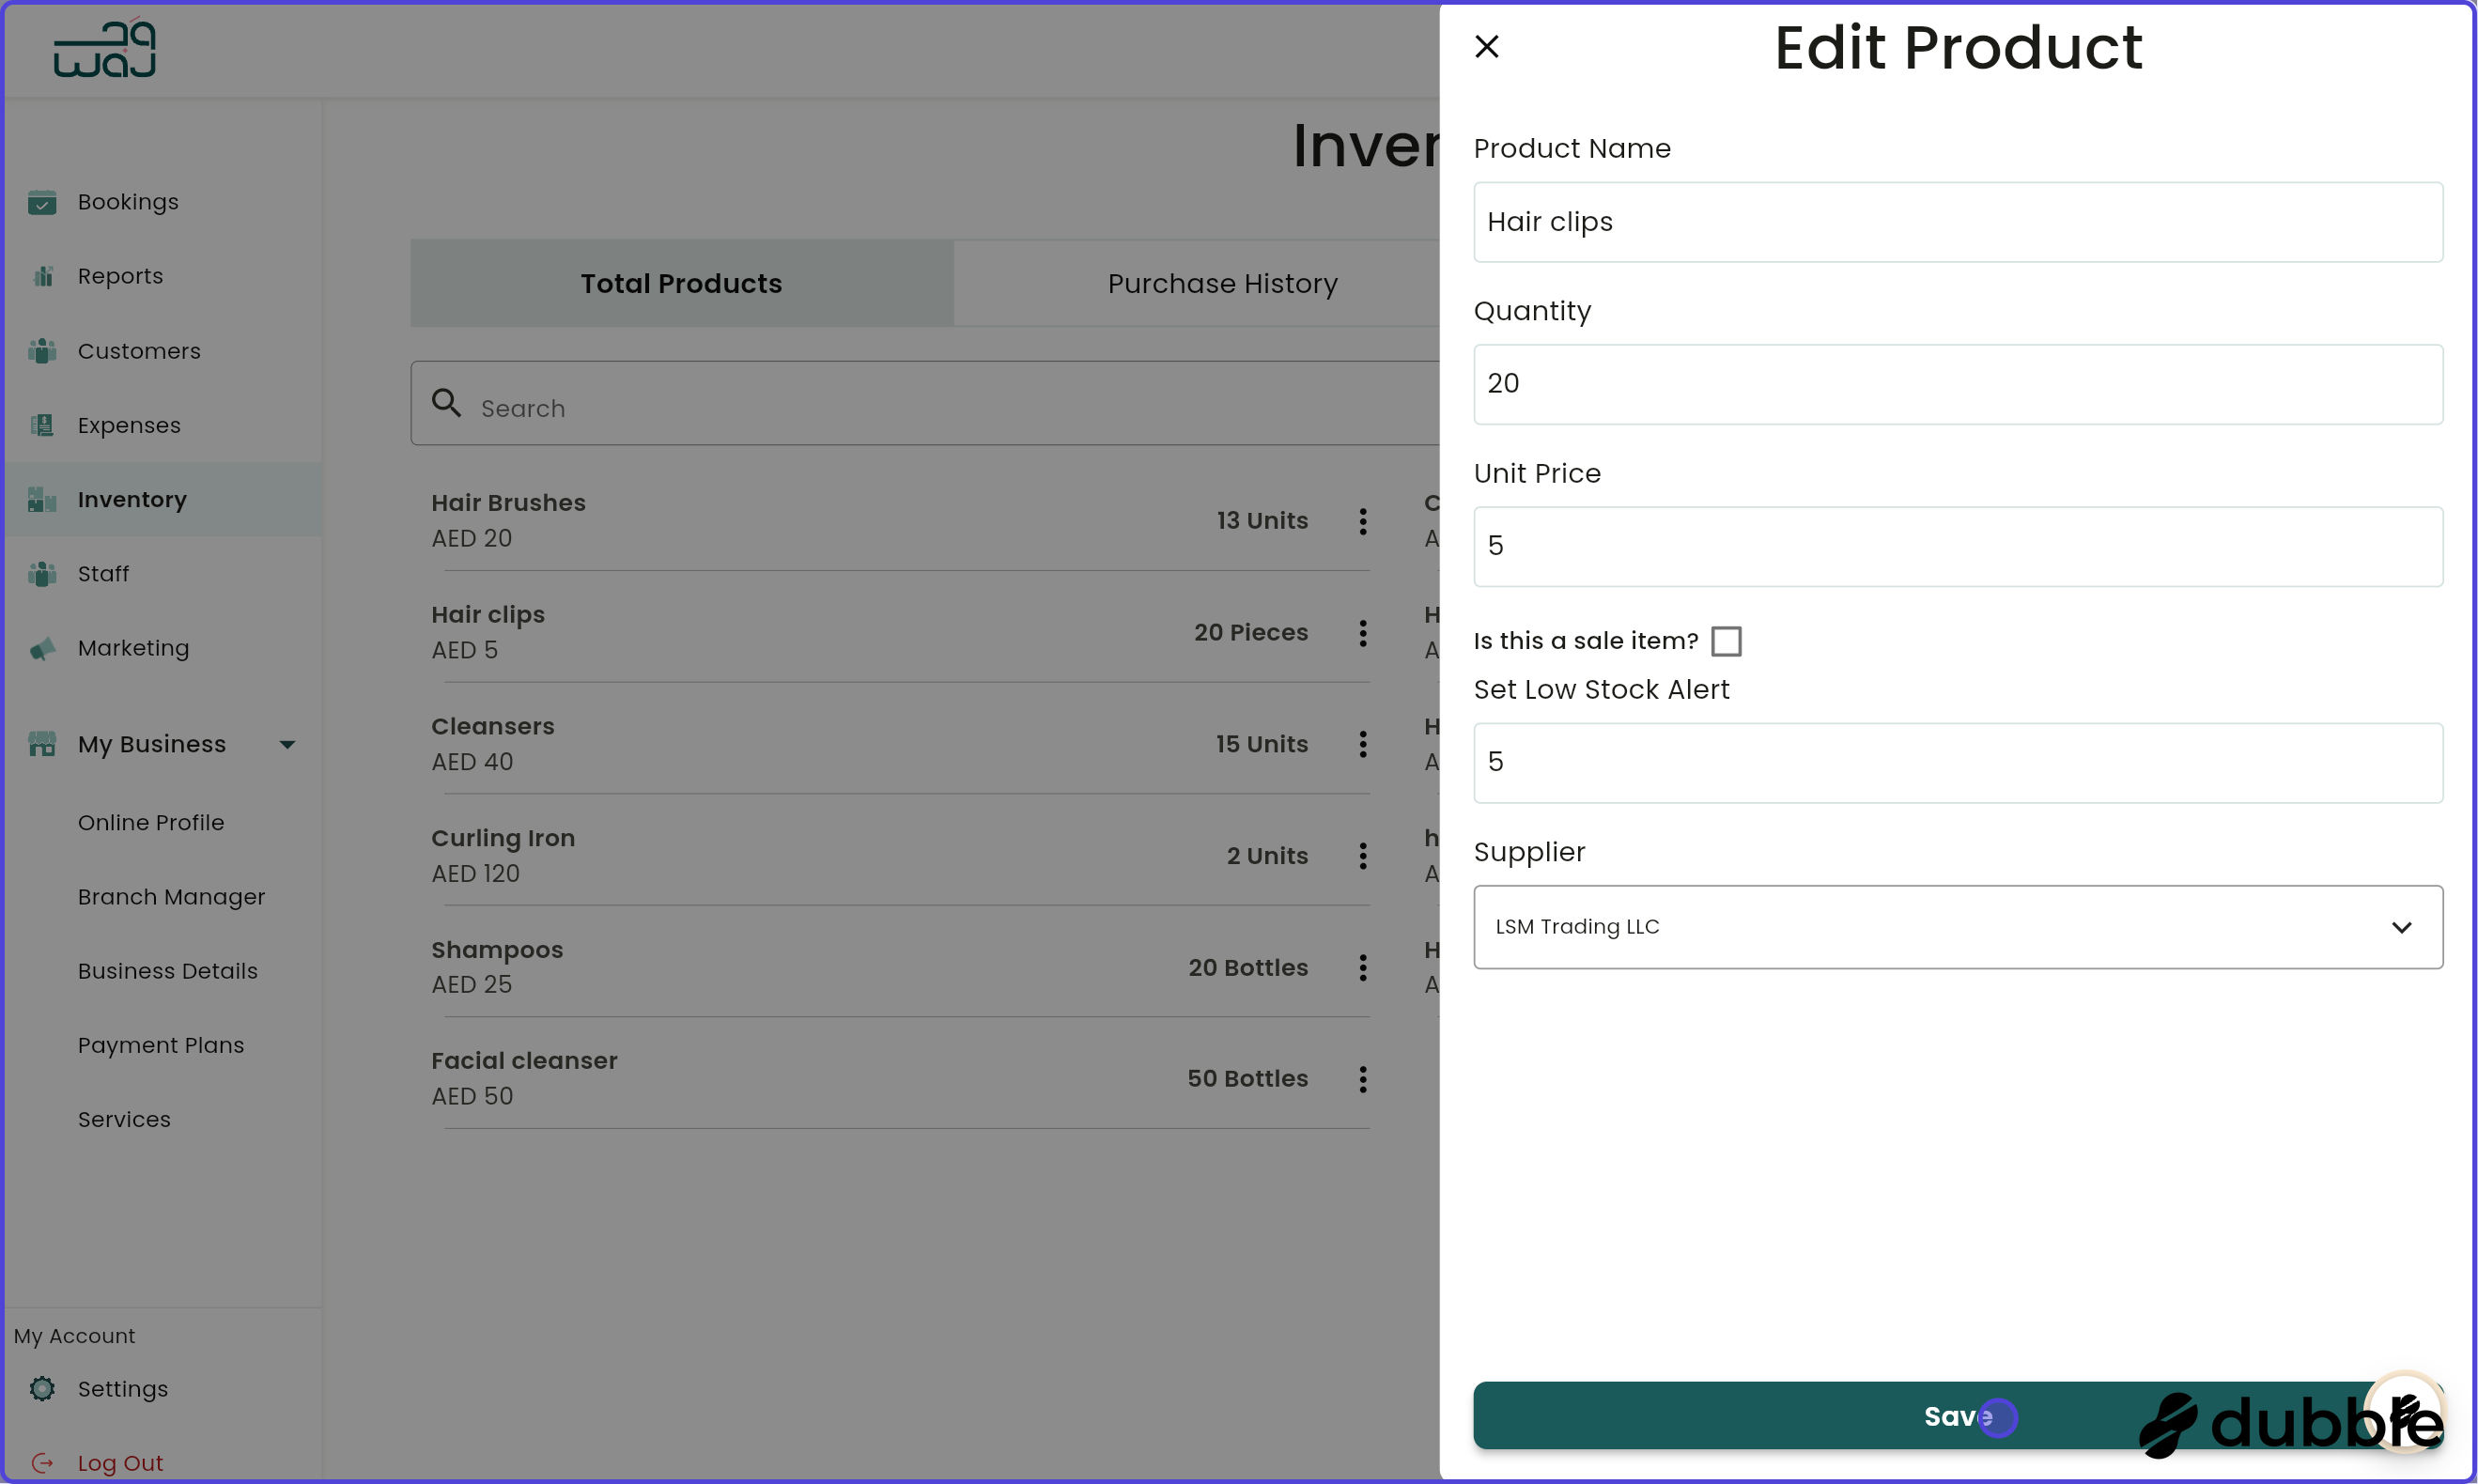Open the three-dot menu for Curling Iron
The image size is (2478, 1484).
[1362, 855]
